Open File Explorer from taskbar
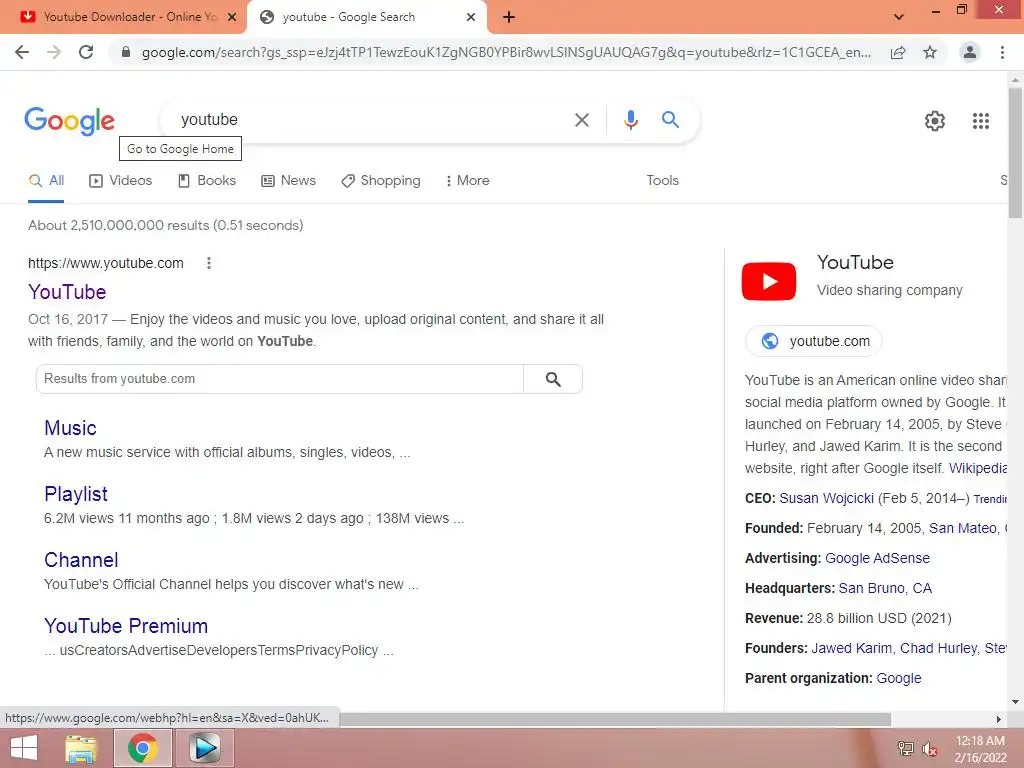This screenshot has height=768, width=1024. coord(81,748)
